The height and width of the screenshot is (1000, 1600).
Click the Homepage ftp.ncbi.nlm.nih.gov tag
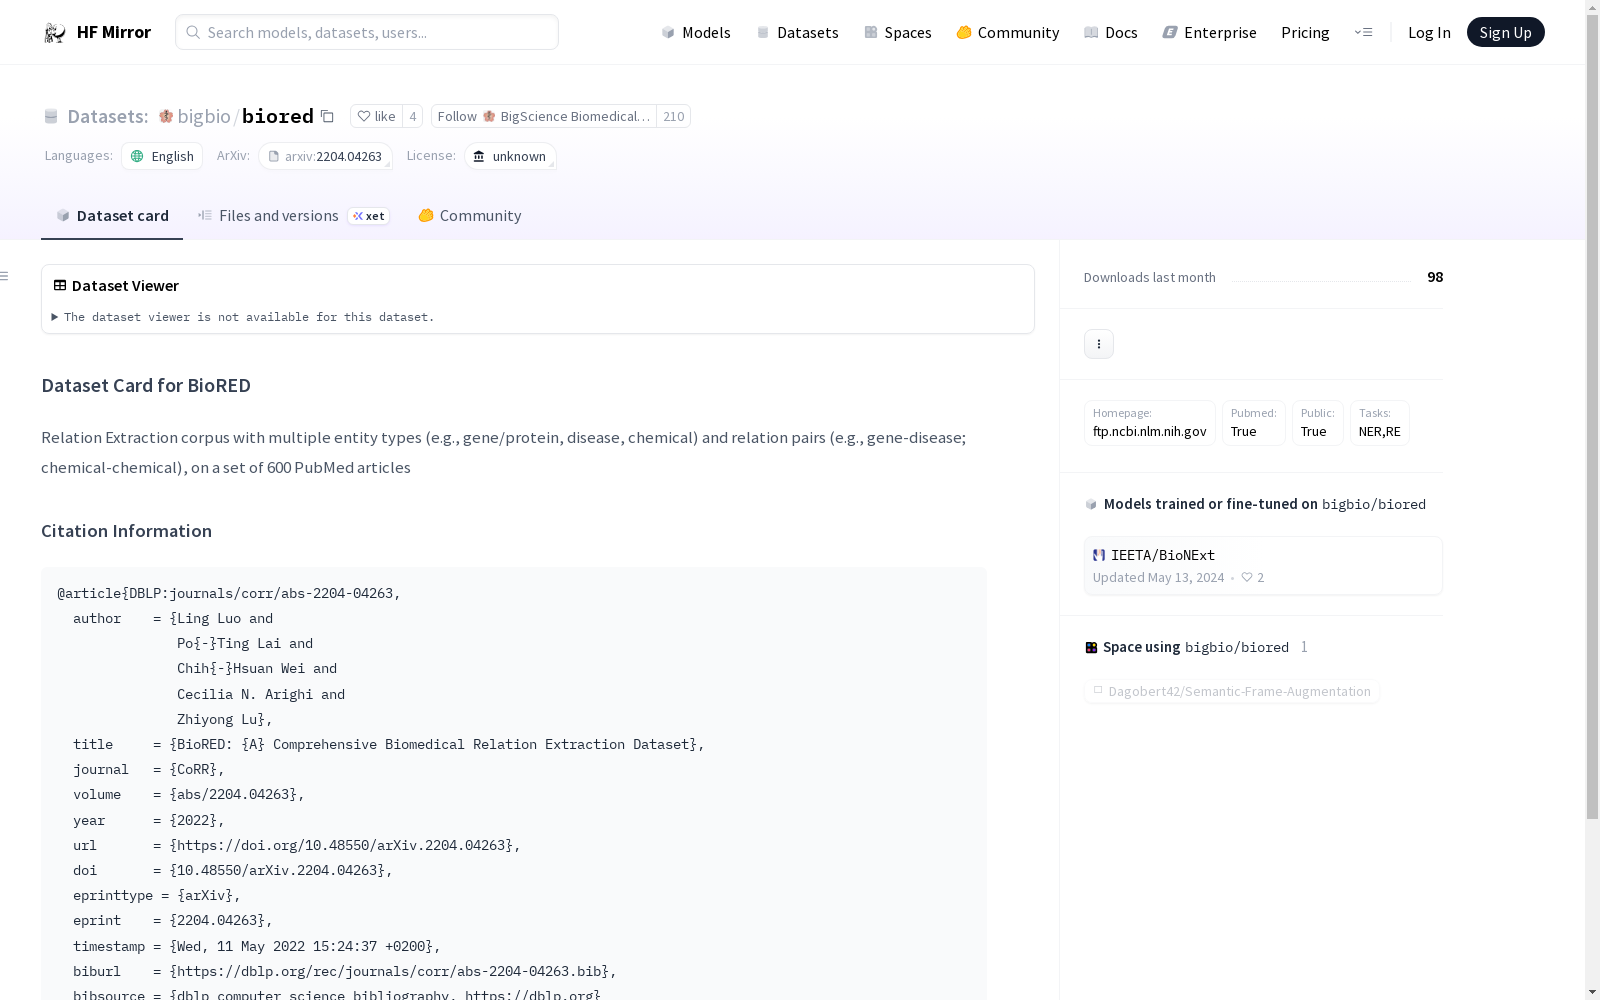[1150, 423]
